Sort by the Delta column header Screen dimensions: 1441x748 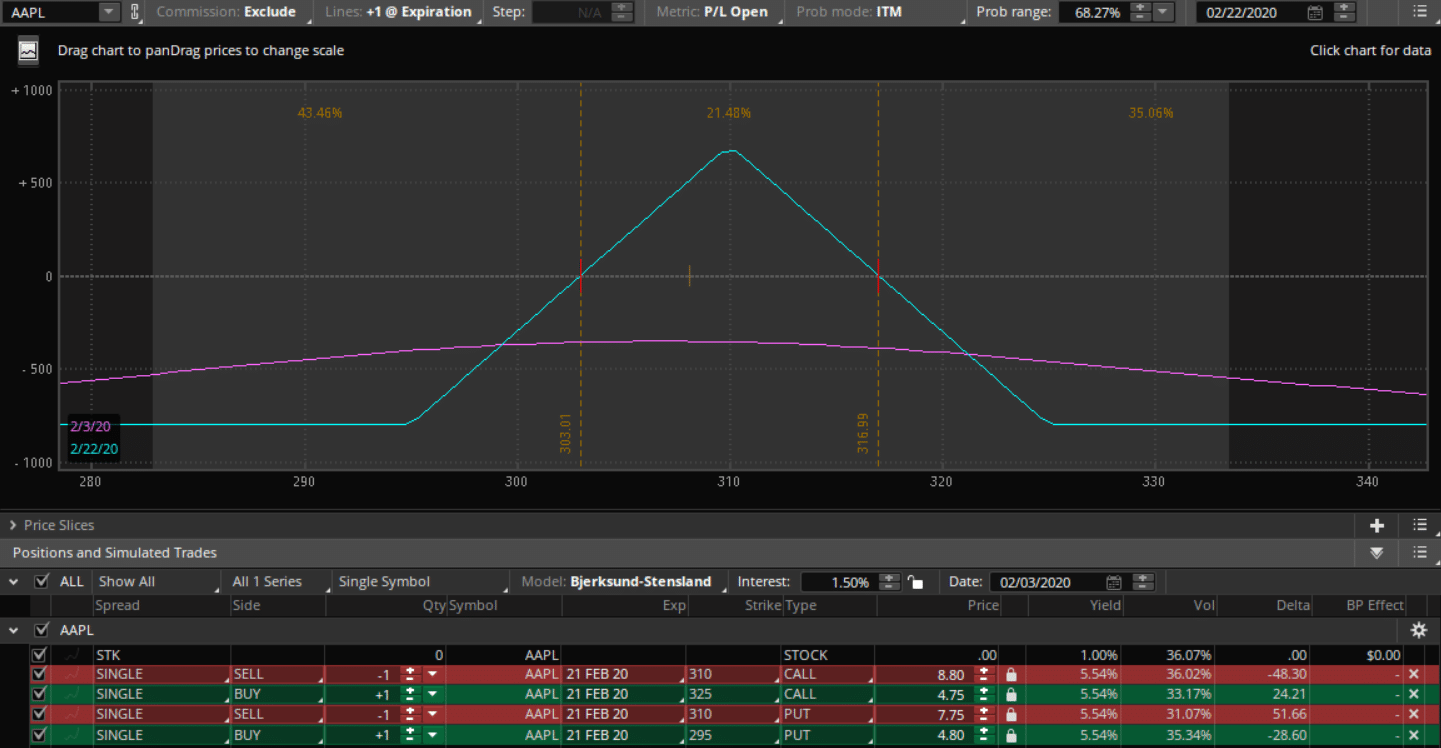1292,605
